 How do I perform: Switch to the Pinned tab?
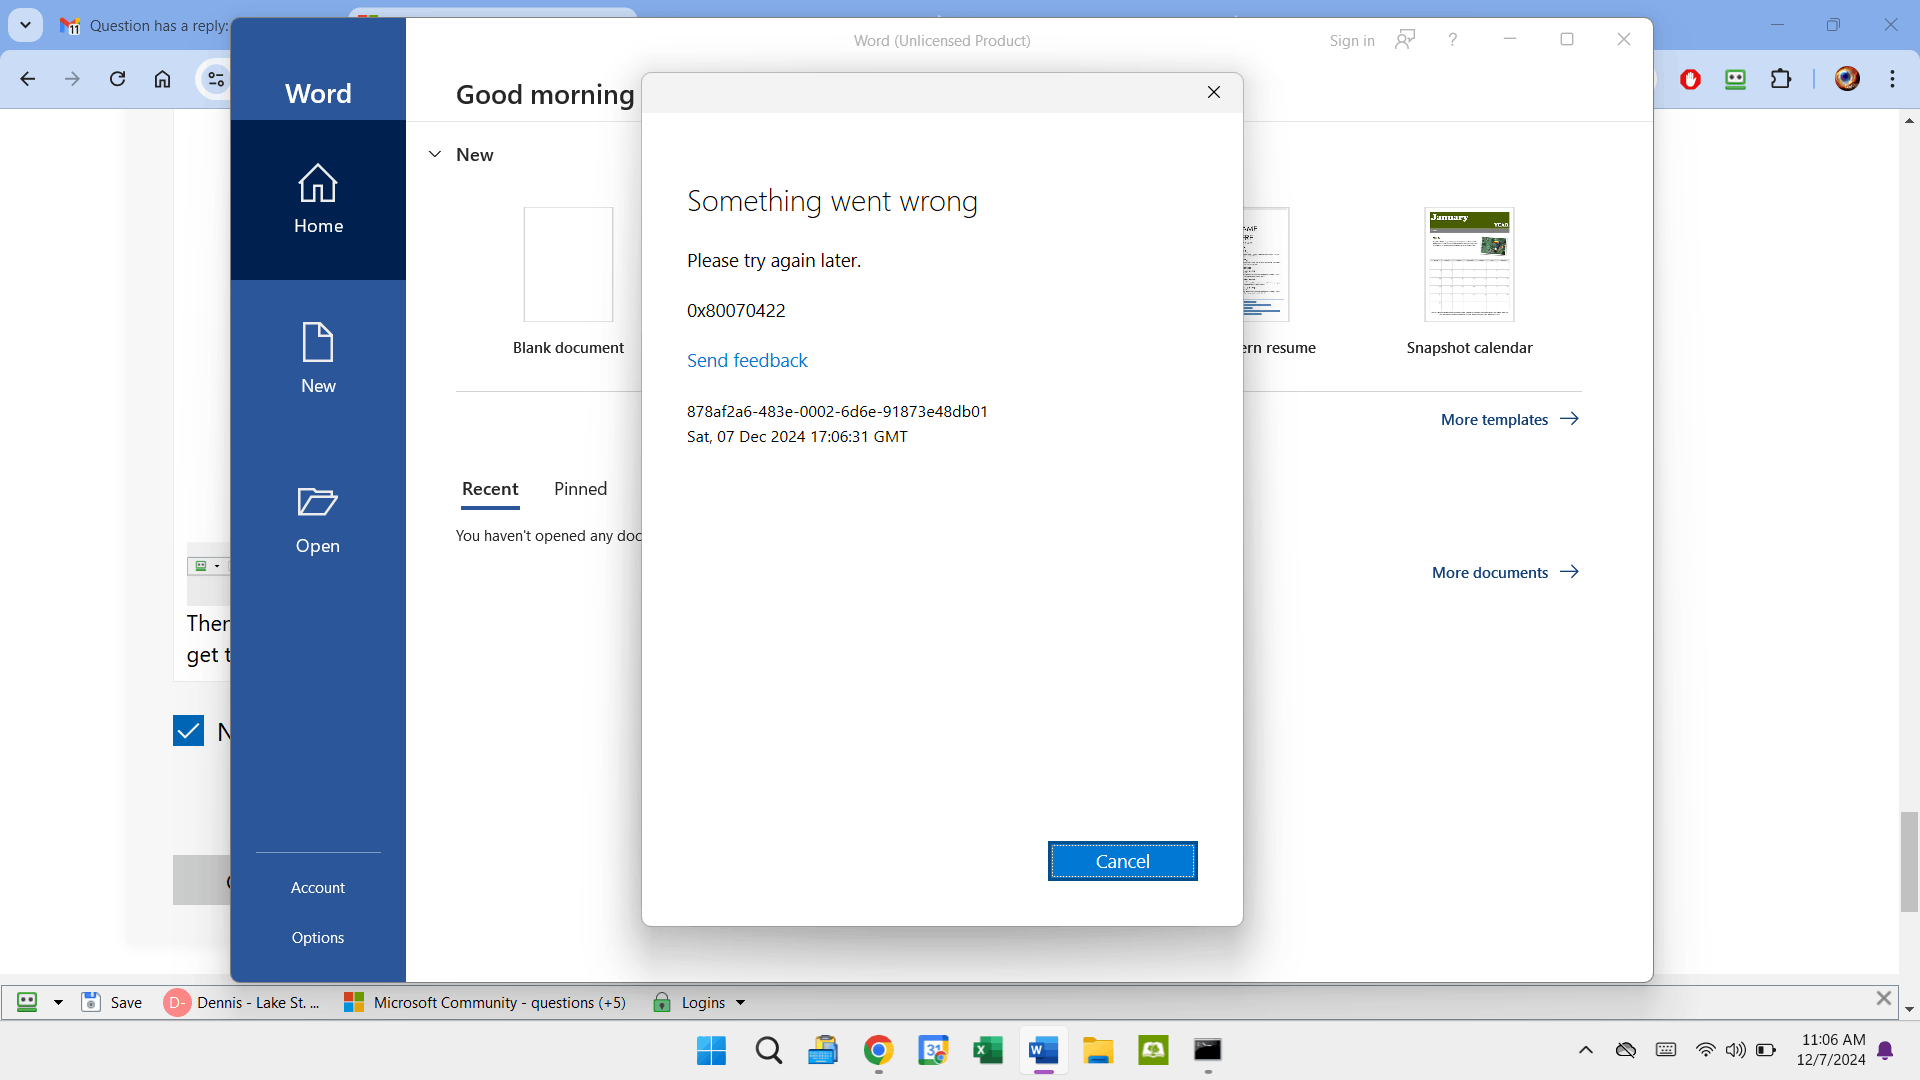pos(580,489)
